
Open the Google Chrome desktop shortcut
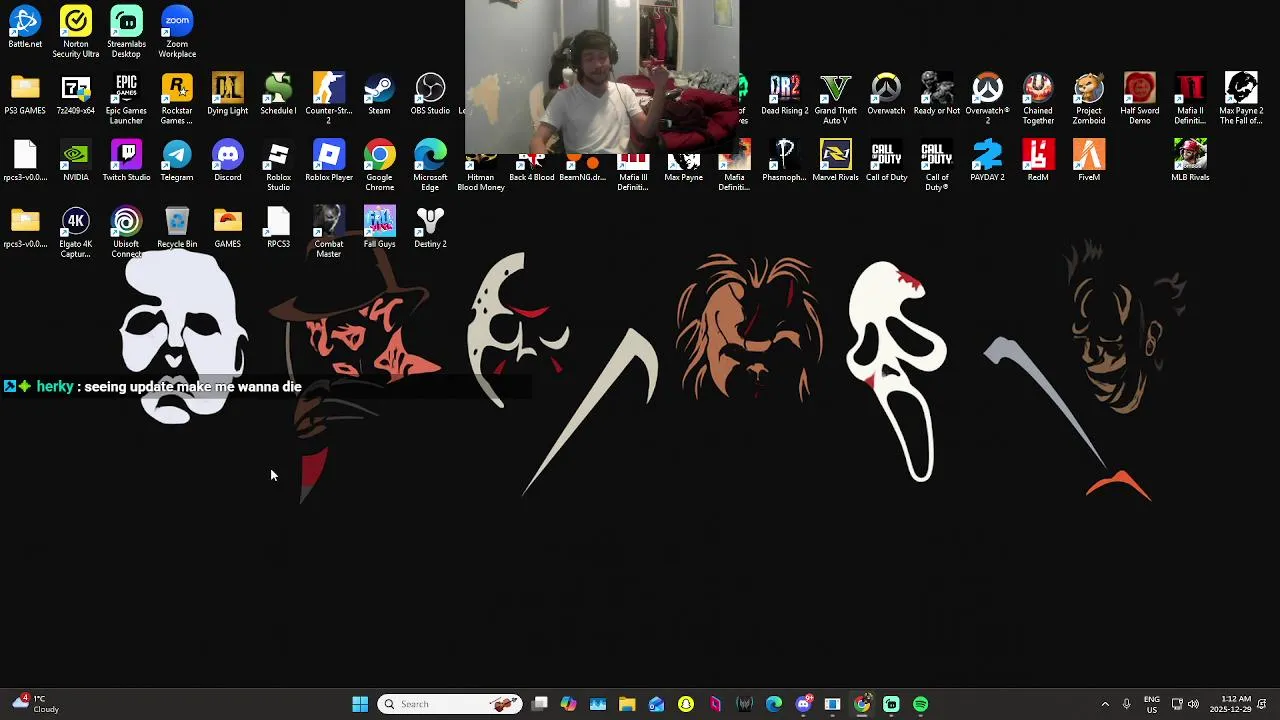pyautogui.click(x=379, y=165)
